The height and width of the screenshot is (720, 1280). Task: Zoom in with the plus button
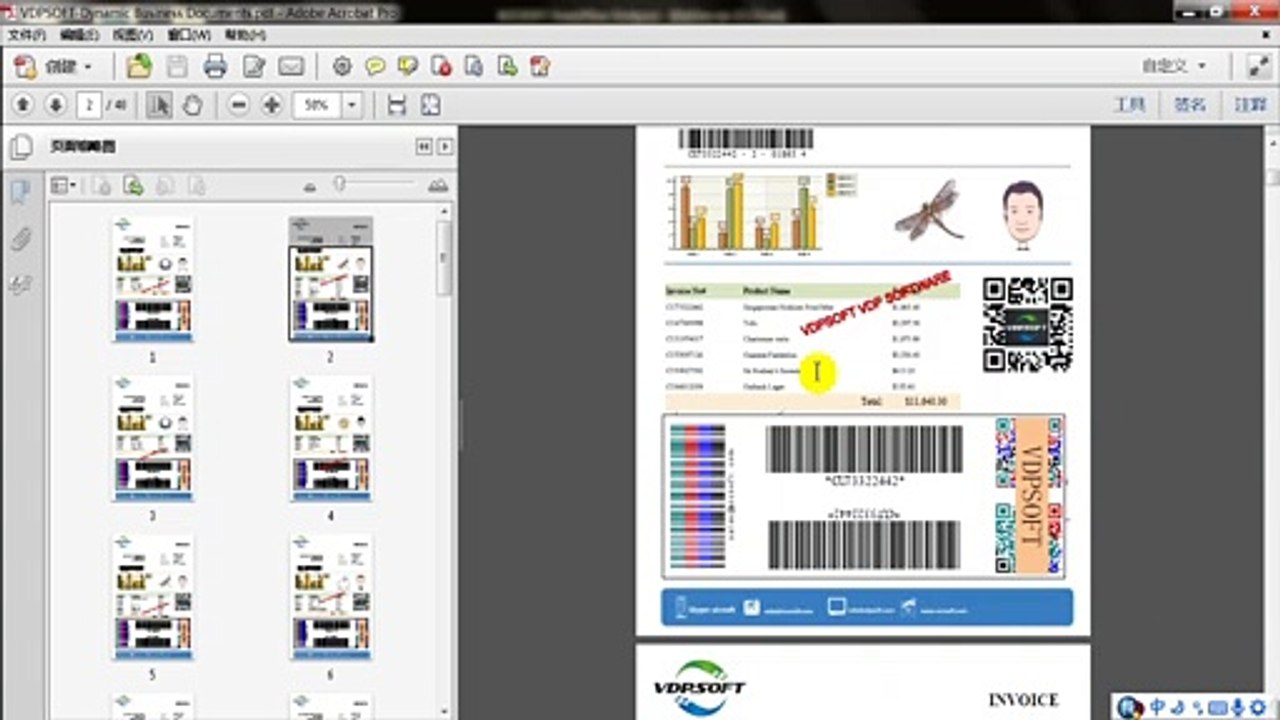coord(271,105)
